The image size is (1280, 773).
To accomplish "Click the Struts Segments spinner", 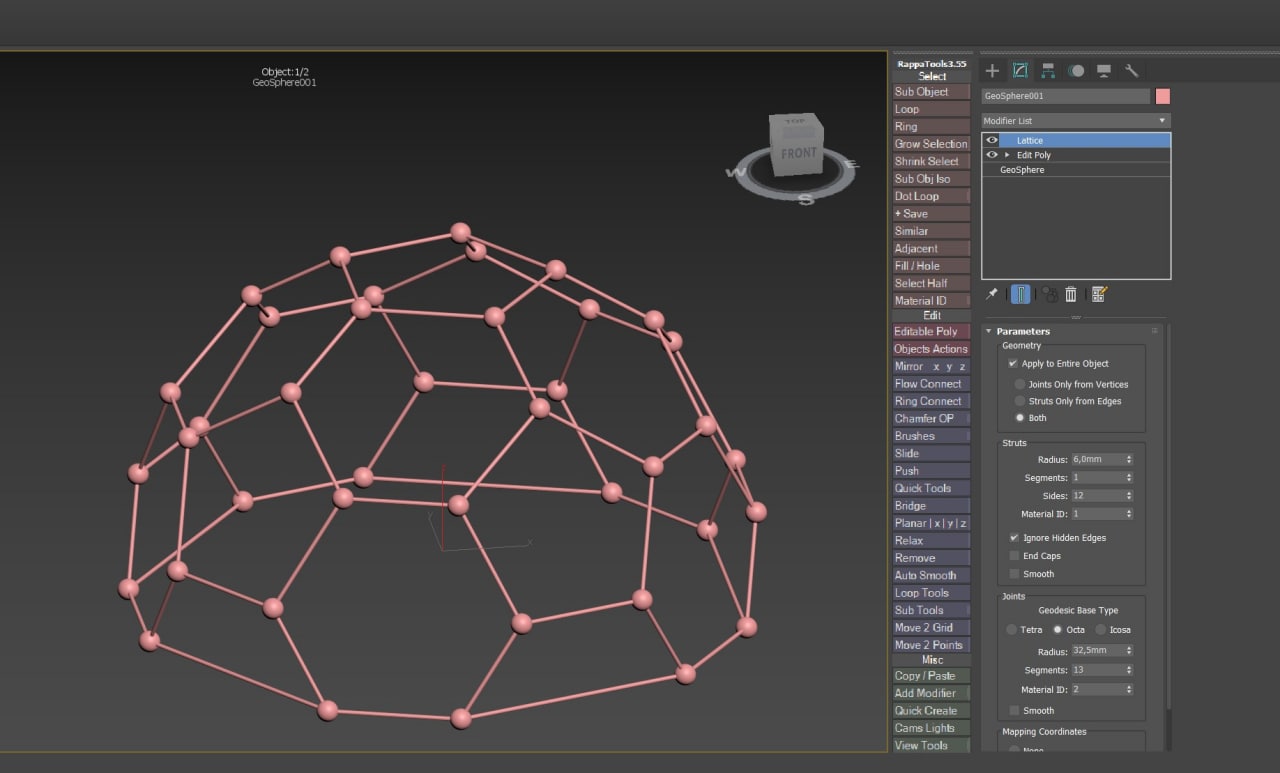I will (x=1129, y=478).
